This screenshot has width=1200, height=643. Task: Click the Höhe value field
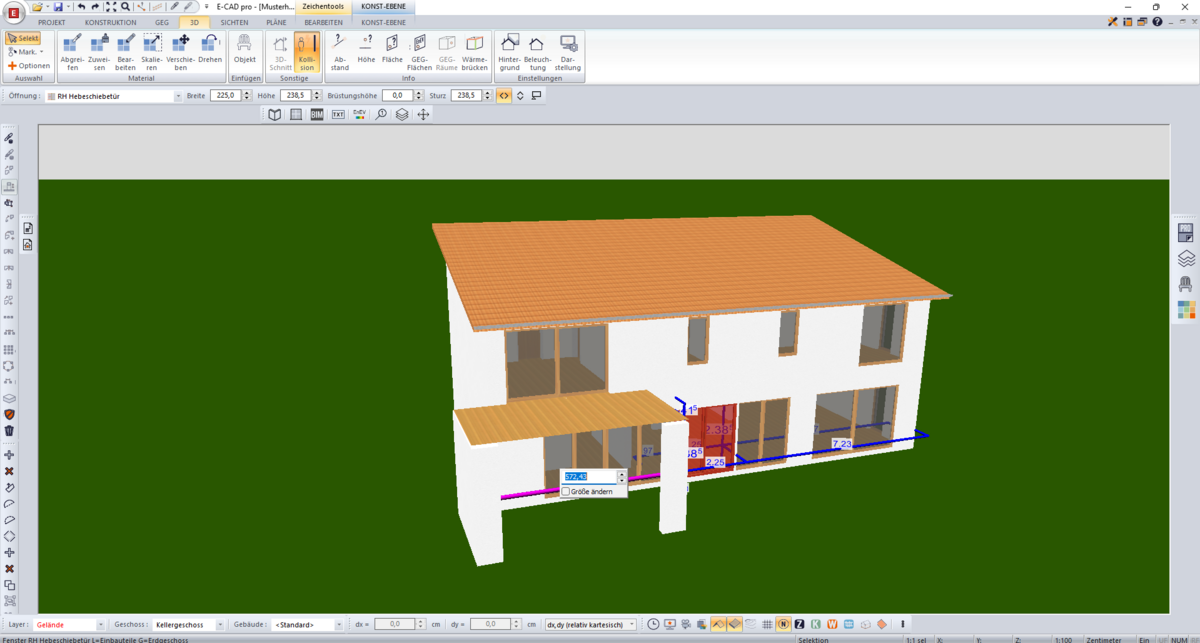pos(295,96)
